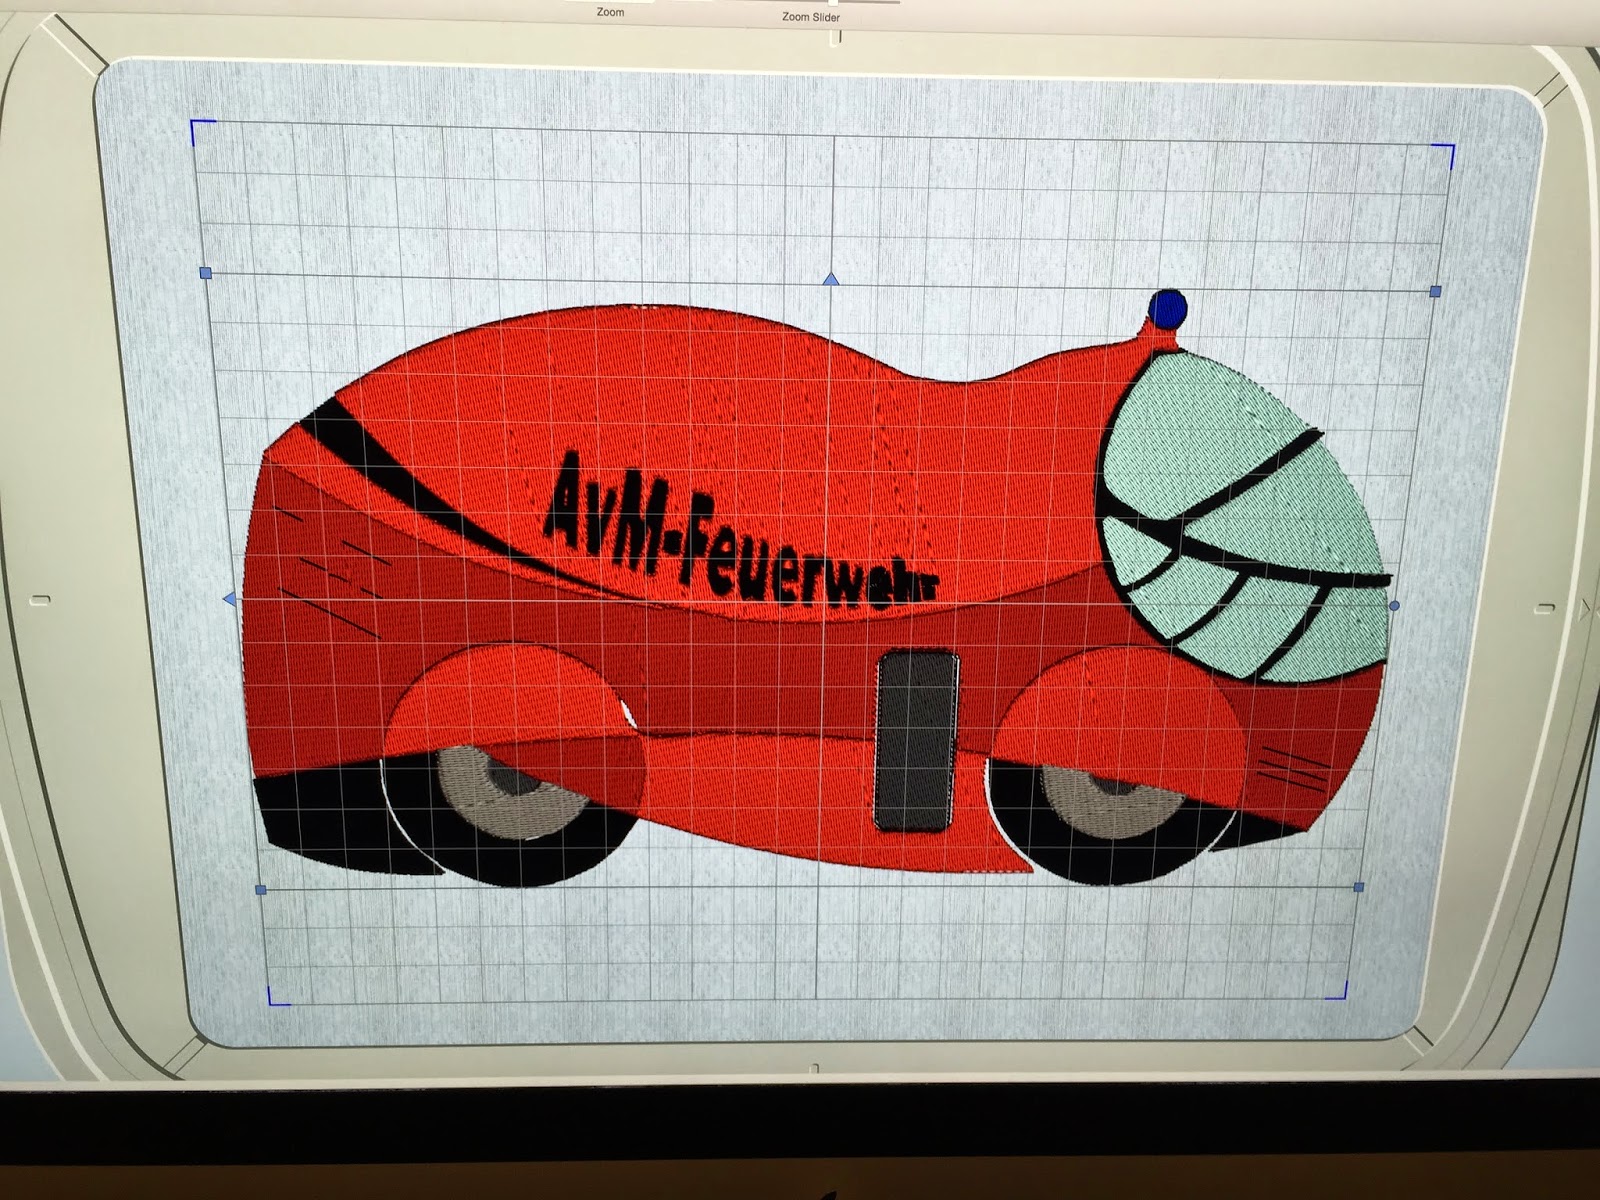The height and width of the screenshot is (1200, 1600).
Task: Select the blue siren light on the roof
Action: click(x=1168, y=308)
